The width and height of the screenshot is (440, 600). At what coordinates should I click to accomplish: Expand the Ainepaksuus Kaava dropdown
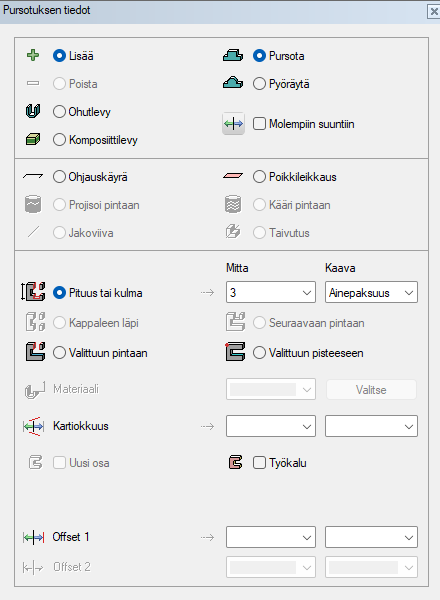point(371,292)
